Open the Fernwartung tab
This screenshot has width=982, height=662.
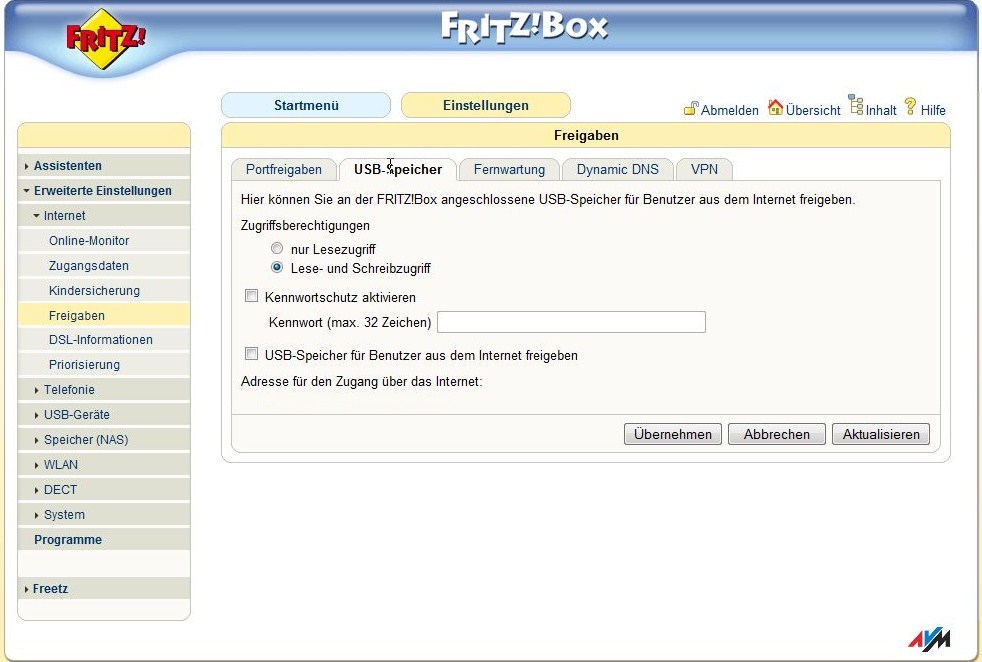tap(509, 170)
